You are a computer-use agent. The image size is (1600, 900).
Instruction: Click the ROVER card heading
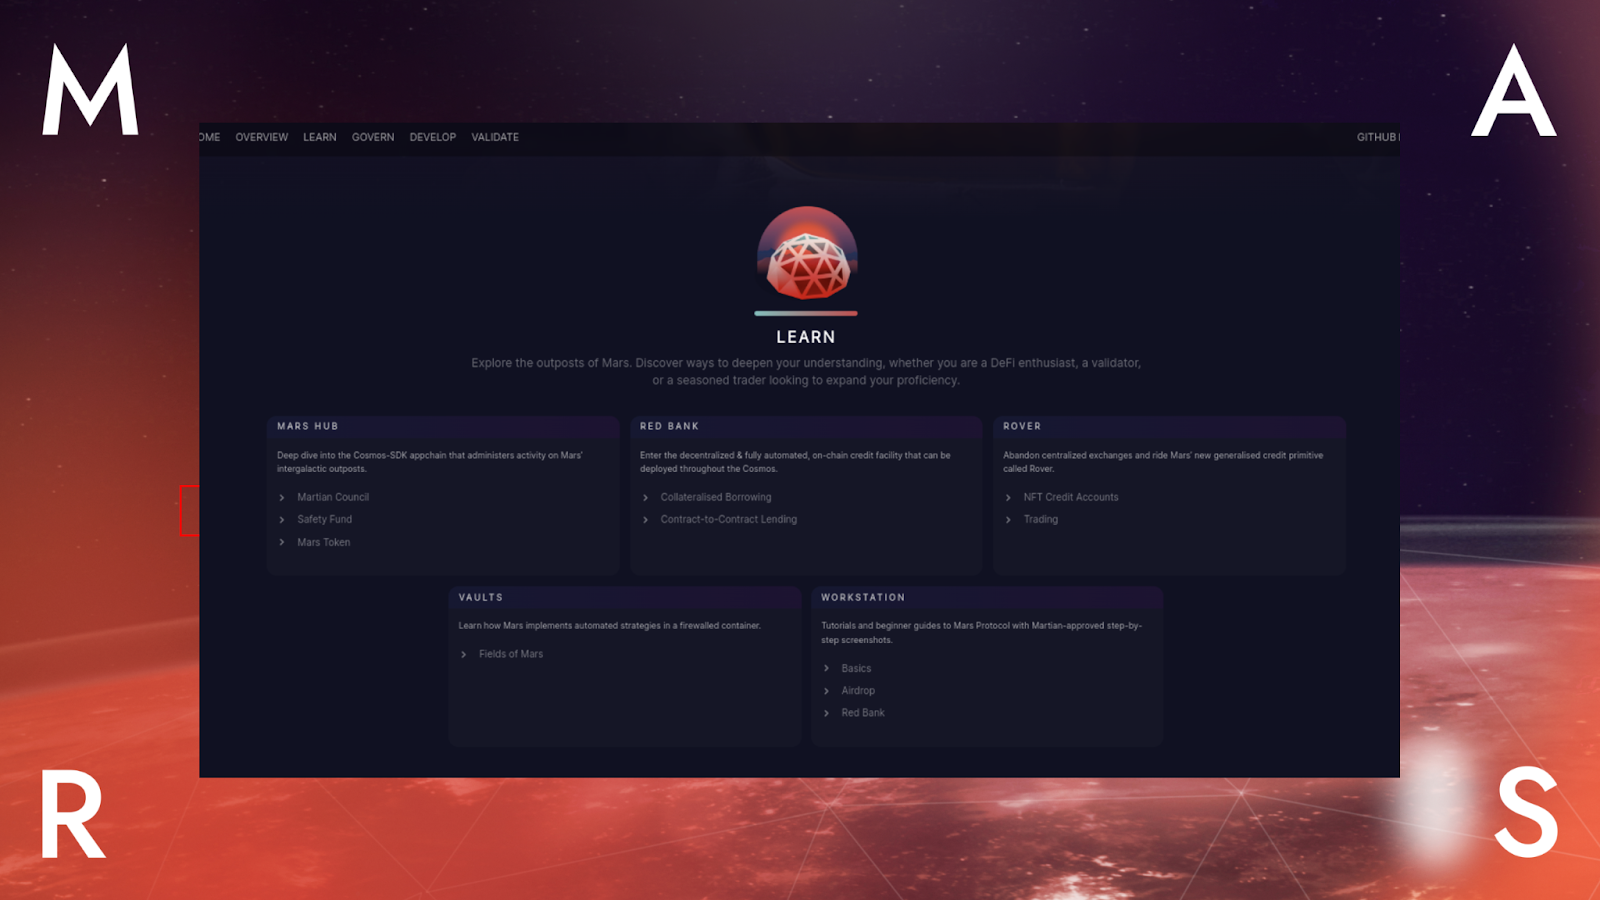pyautogui.click(x=1022, y=426)
